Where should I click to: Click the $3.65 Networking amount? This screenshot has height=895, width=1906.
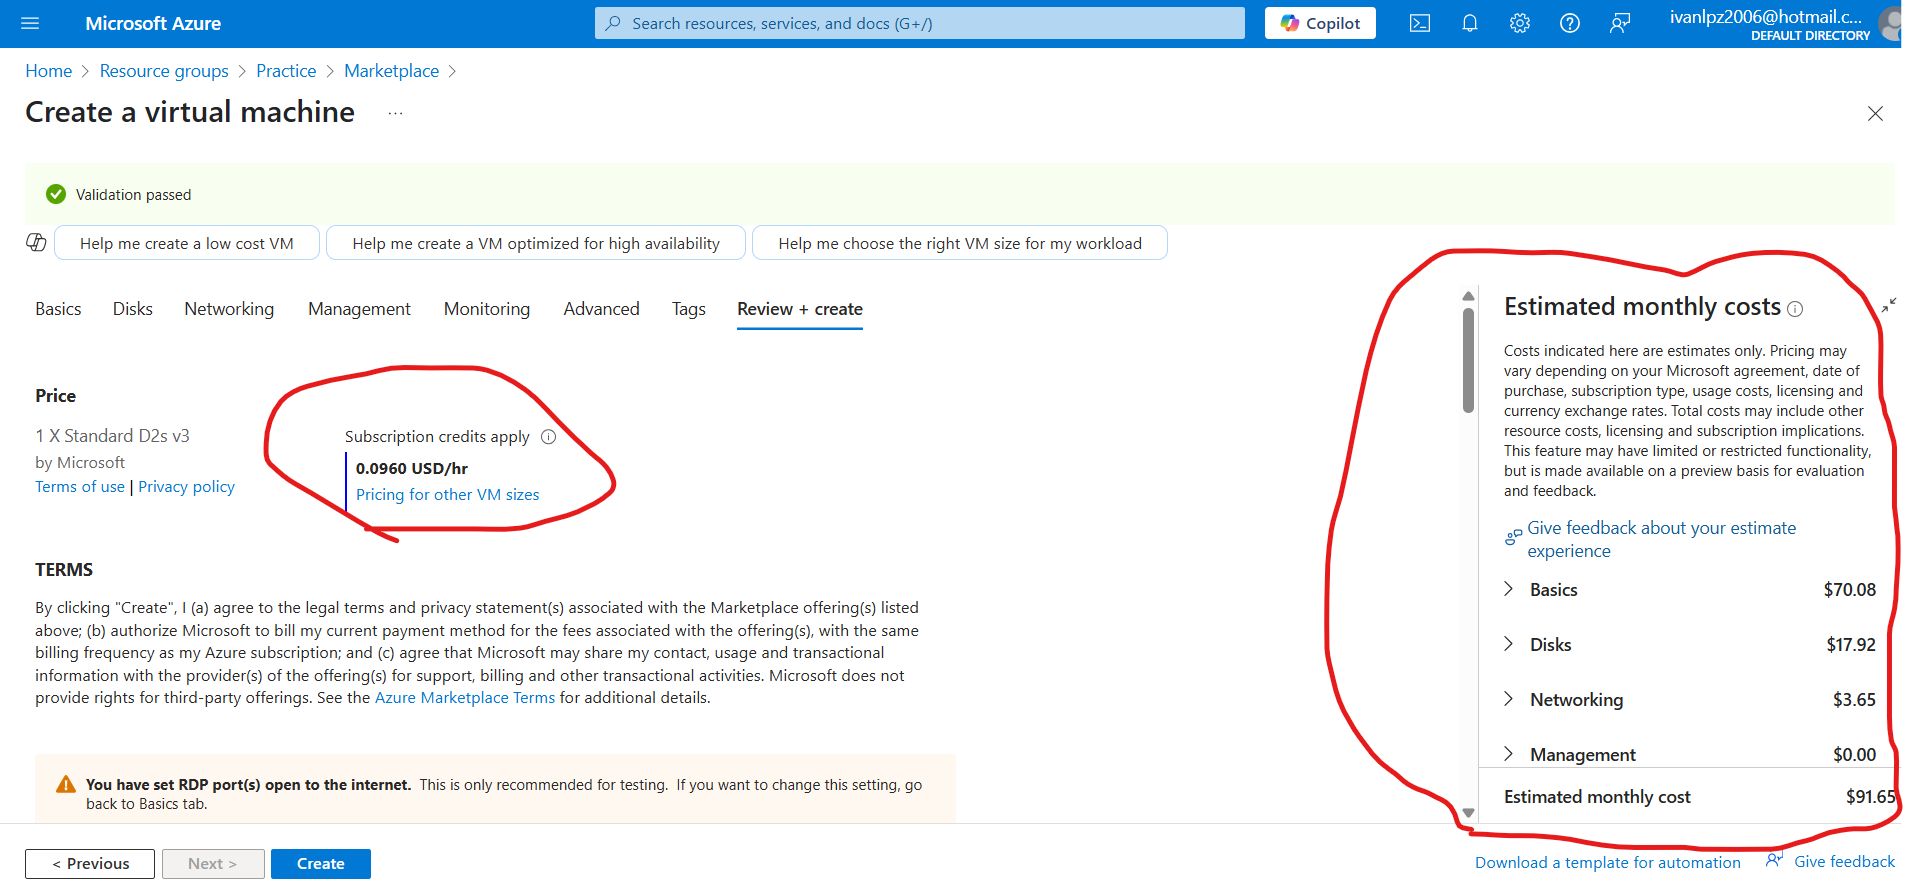[1854, 700]
